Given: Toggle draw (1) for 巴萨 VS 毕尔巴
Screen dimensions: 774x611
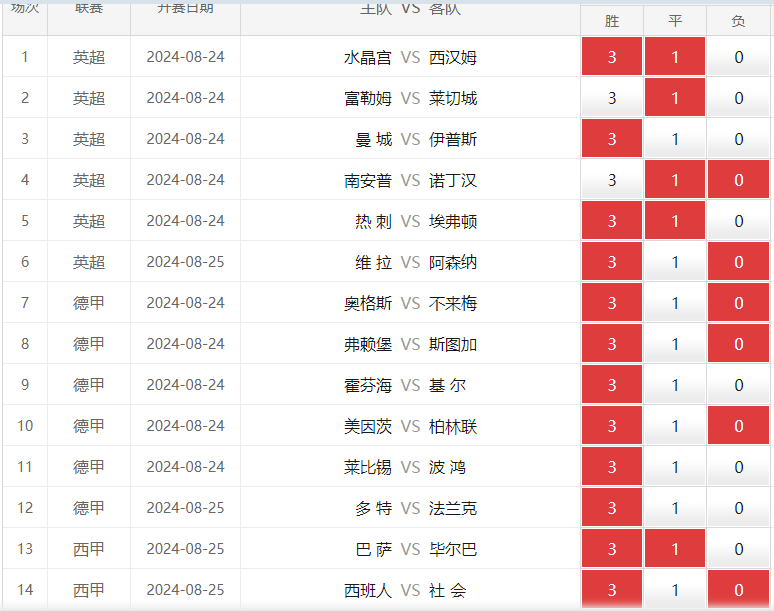Looking at the screenshot, I should click(675, 548).
